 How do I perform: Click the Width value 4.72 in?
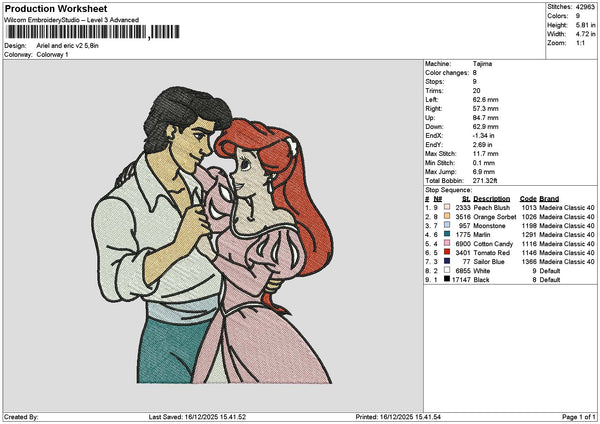point(585,34)
